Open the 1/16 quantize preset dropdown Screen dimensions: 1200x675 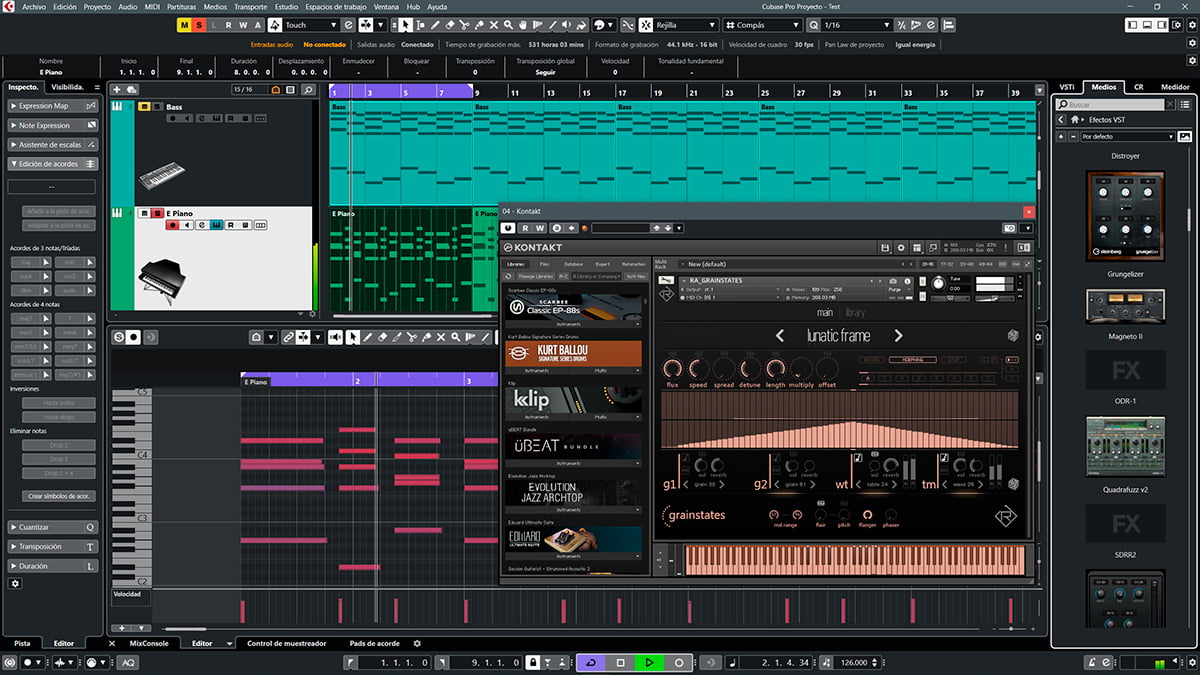856,25
